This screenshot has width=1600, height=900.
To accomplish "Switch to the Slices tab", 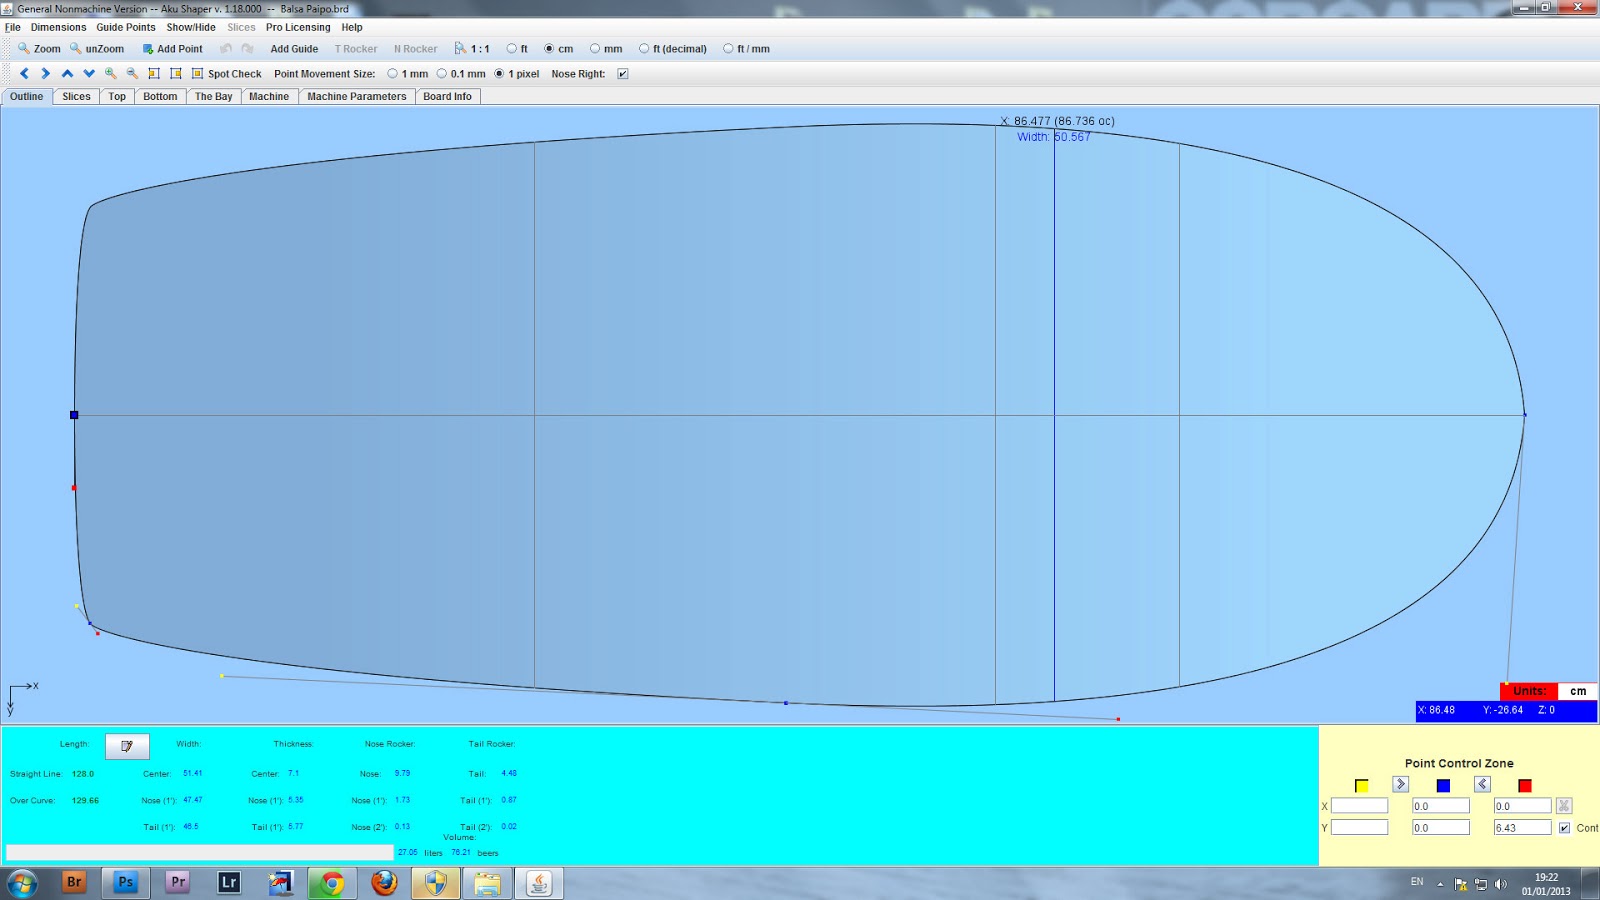I will pyautogui.click(x=76, y=97).
